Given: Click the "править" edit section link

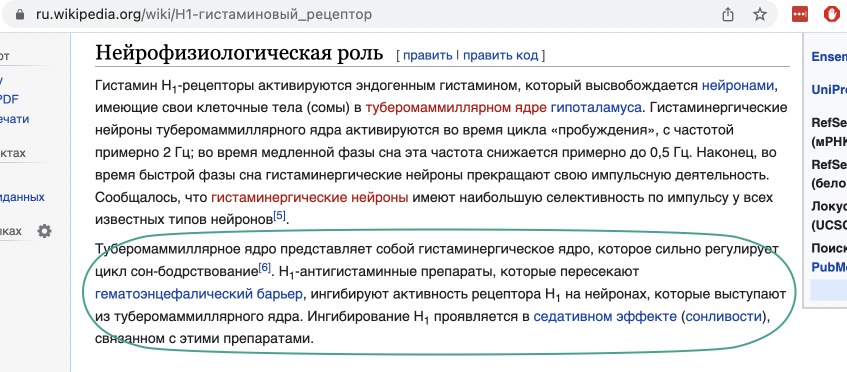Looking at the screenshot, I should coord(428,55).
